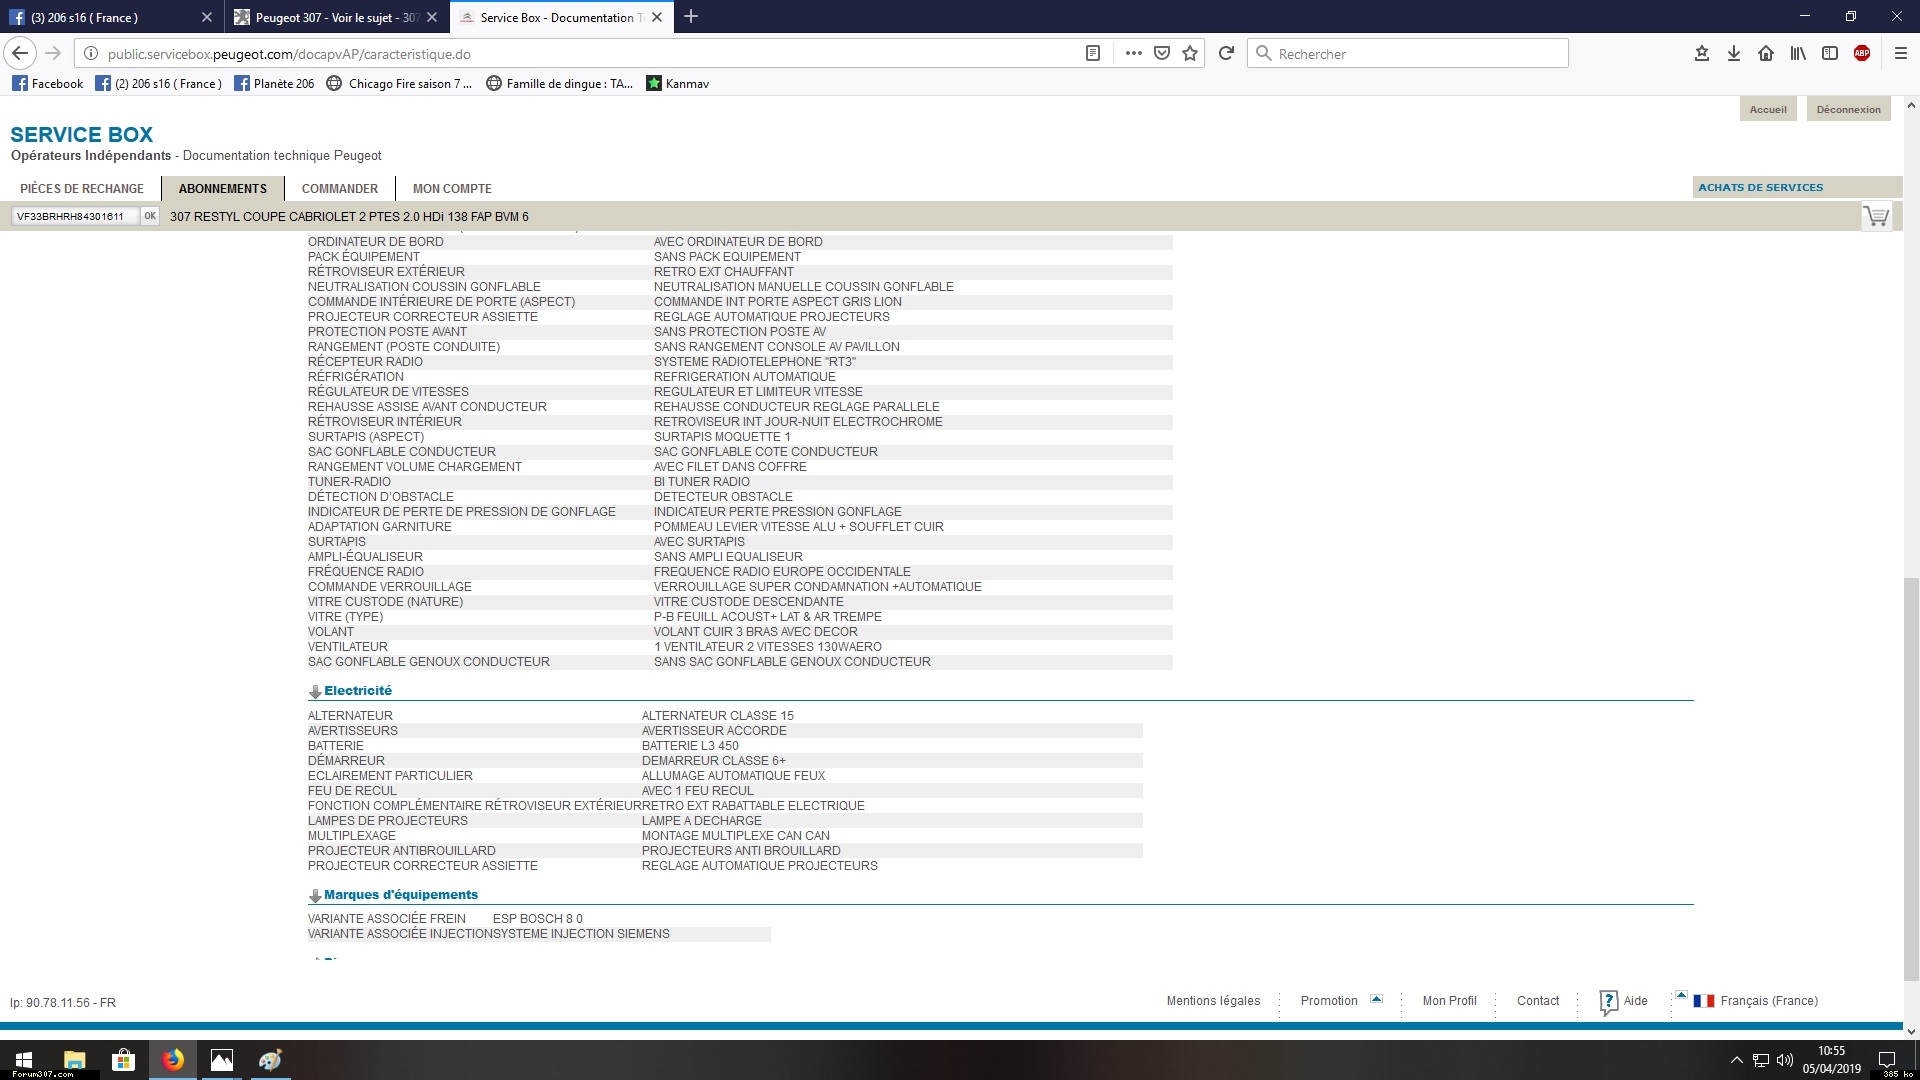The width and height of the screenshot is (1920, 1080).
Task: Open Français (France) language selector
Action: click(1768, 1001)
